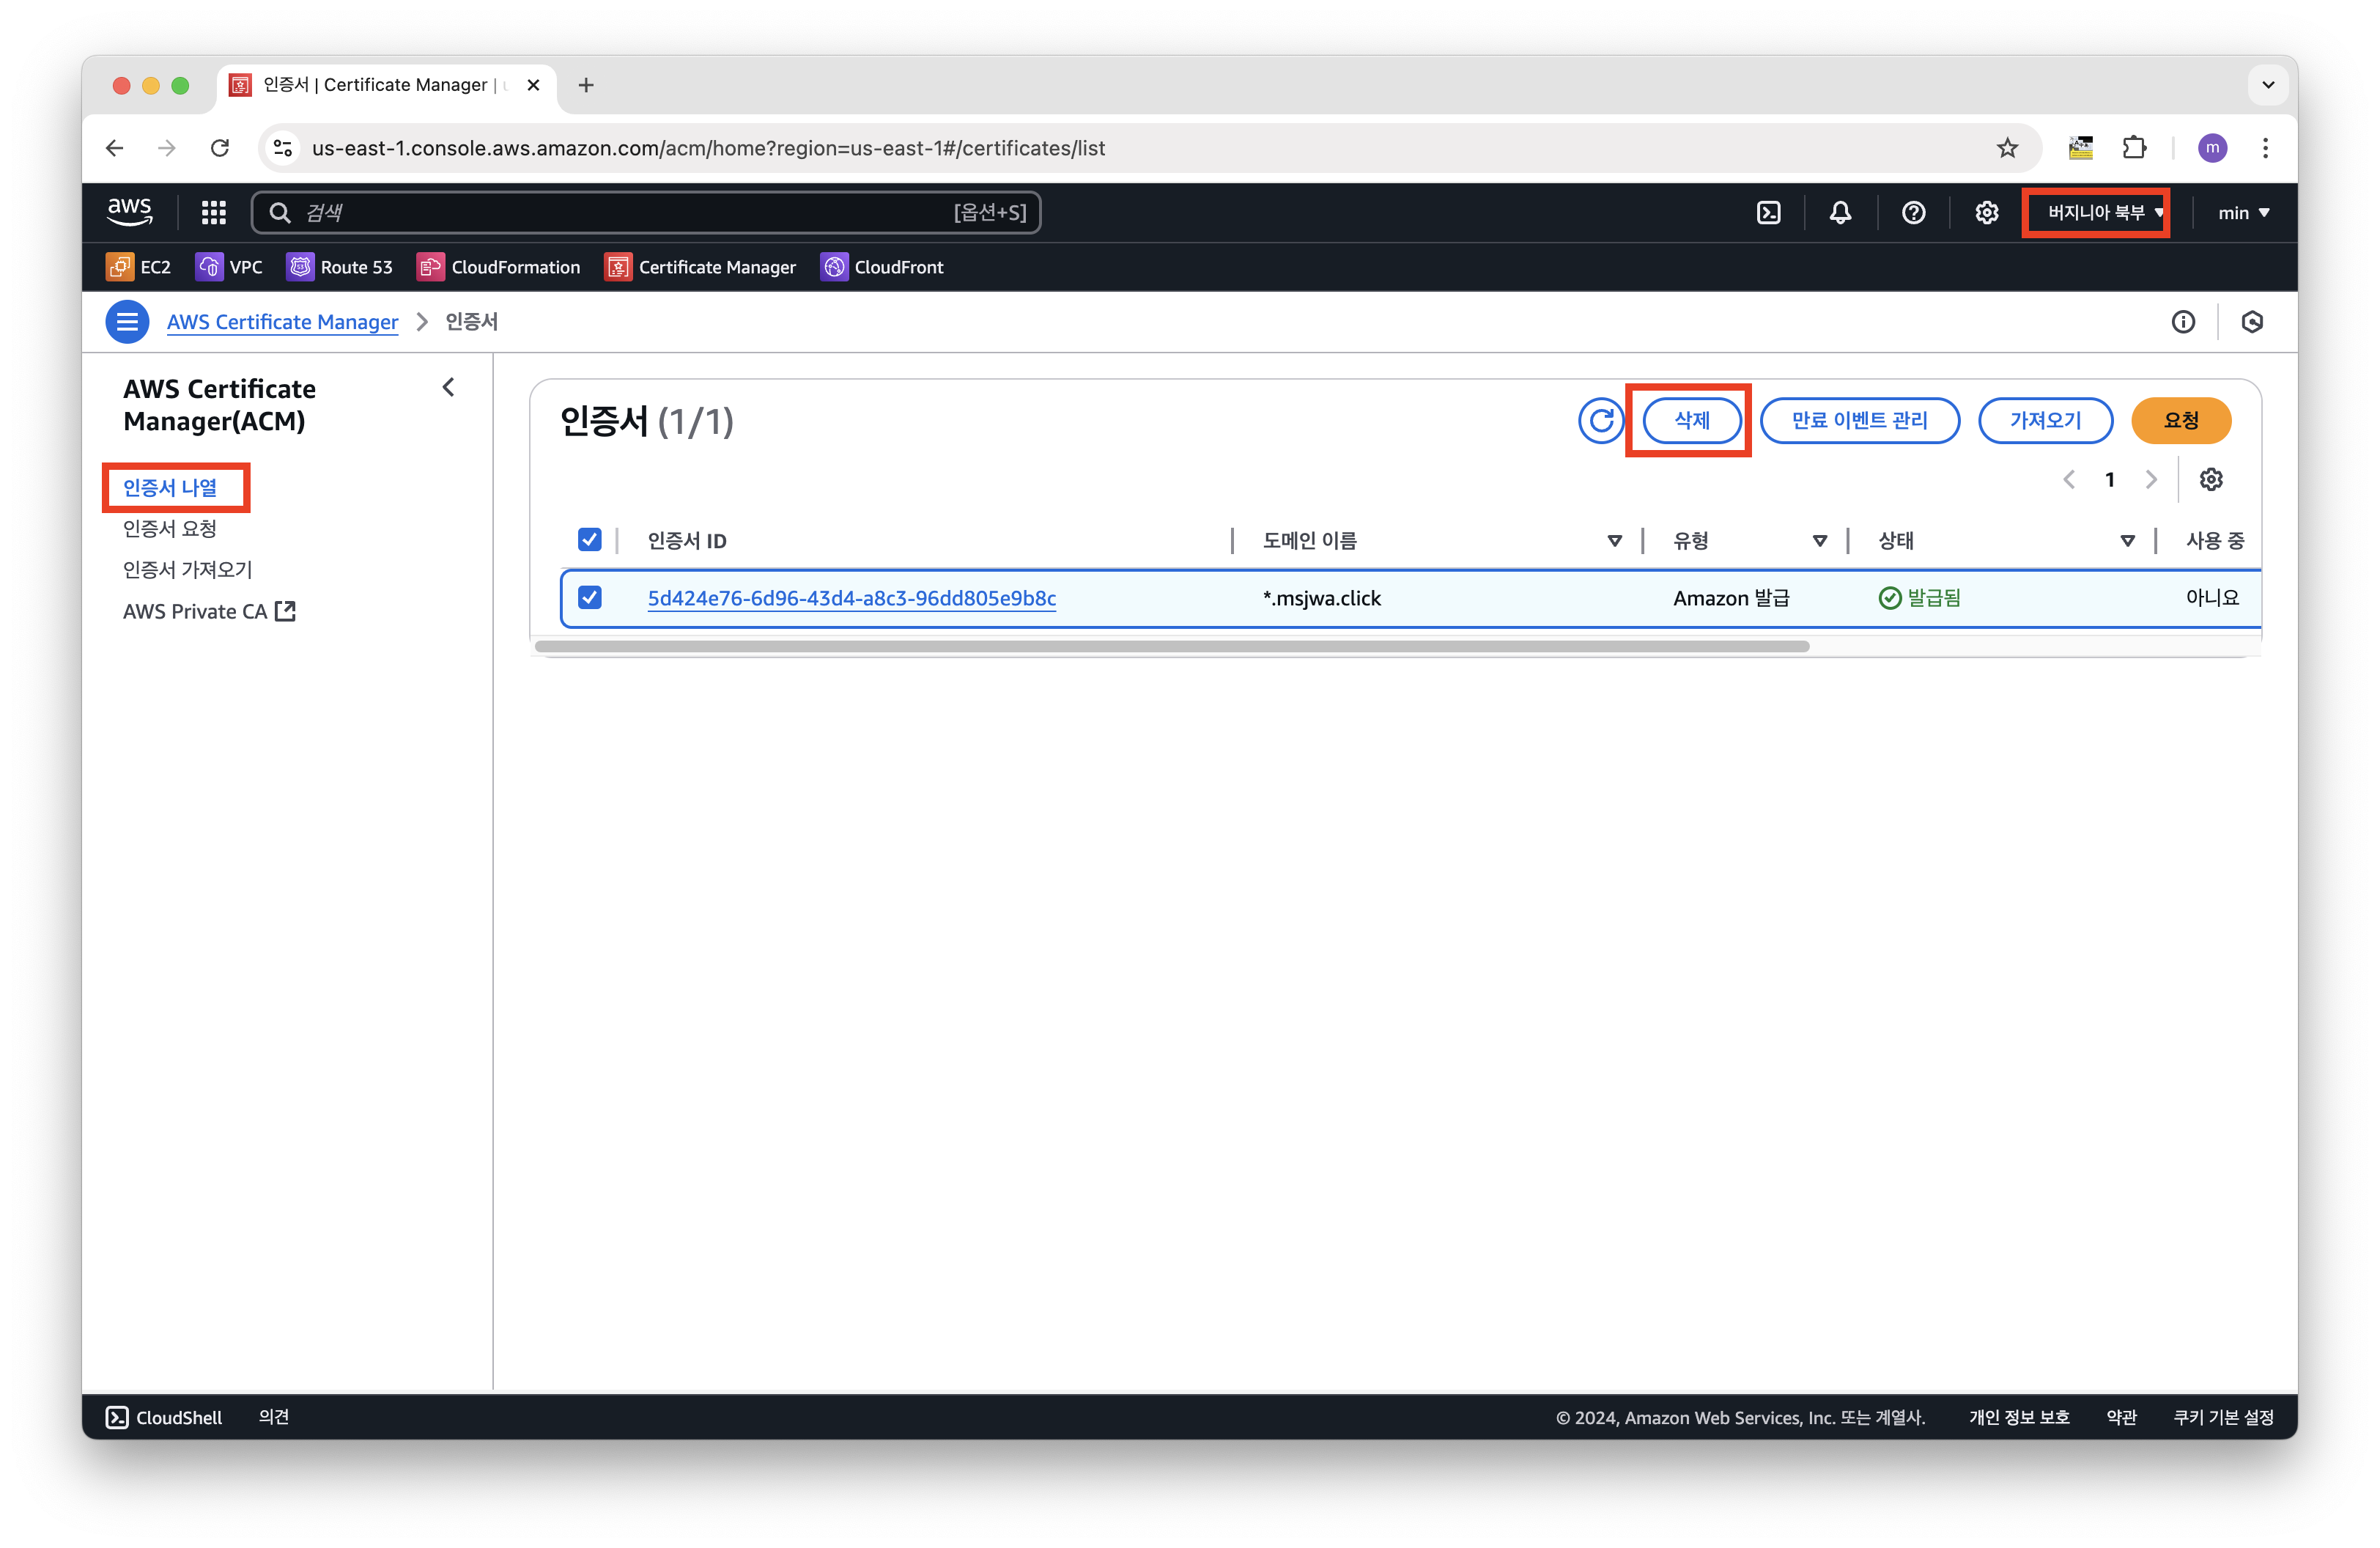Viewport: 2380px width, 1548px height.
Task: Open the info panel icon
Action: coord(2183,322)
